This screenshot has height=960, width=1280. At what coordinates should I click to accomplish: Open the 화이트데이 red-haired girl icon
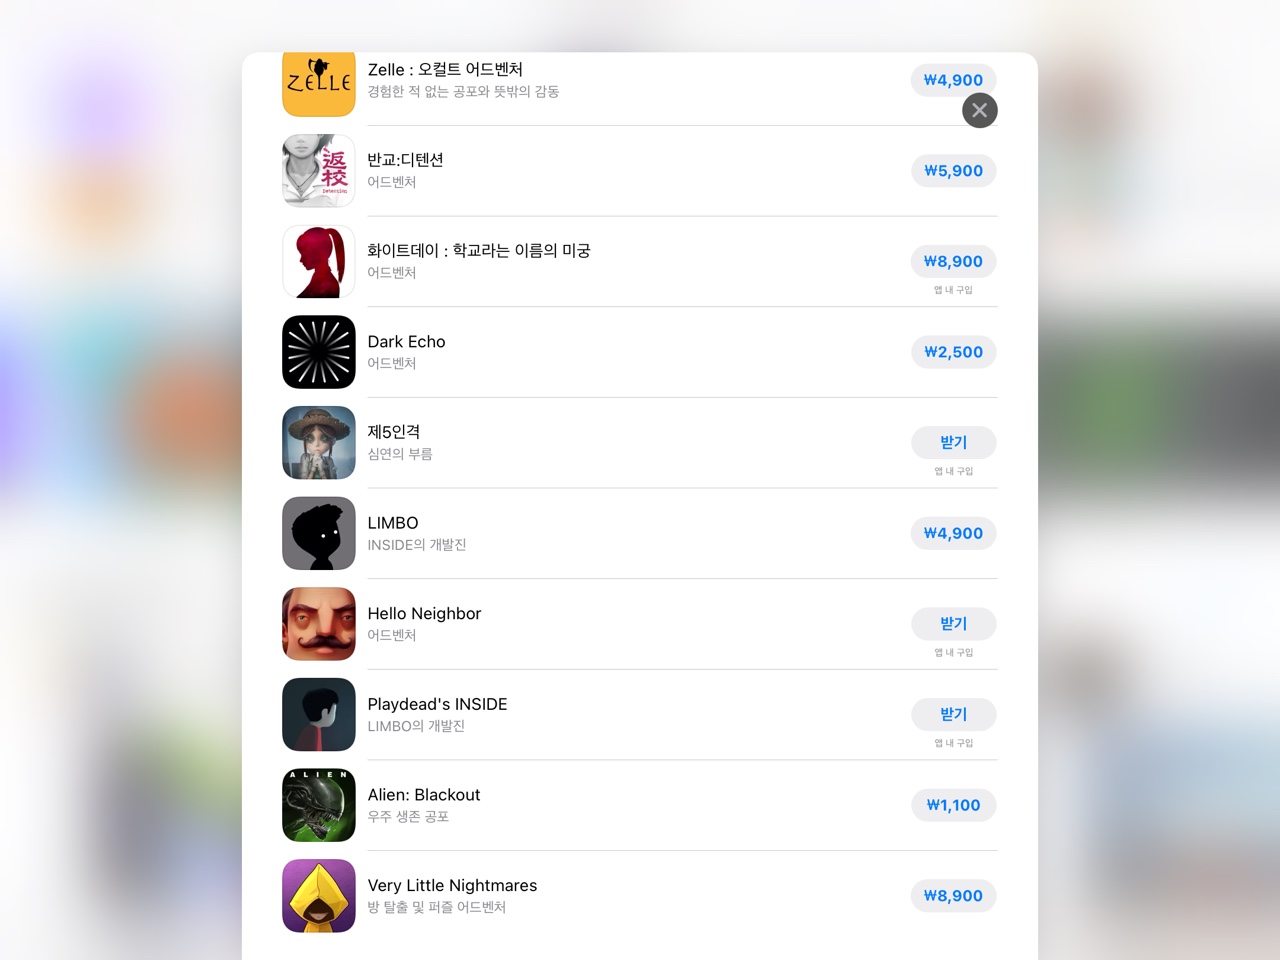pos(319,262)
